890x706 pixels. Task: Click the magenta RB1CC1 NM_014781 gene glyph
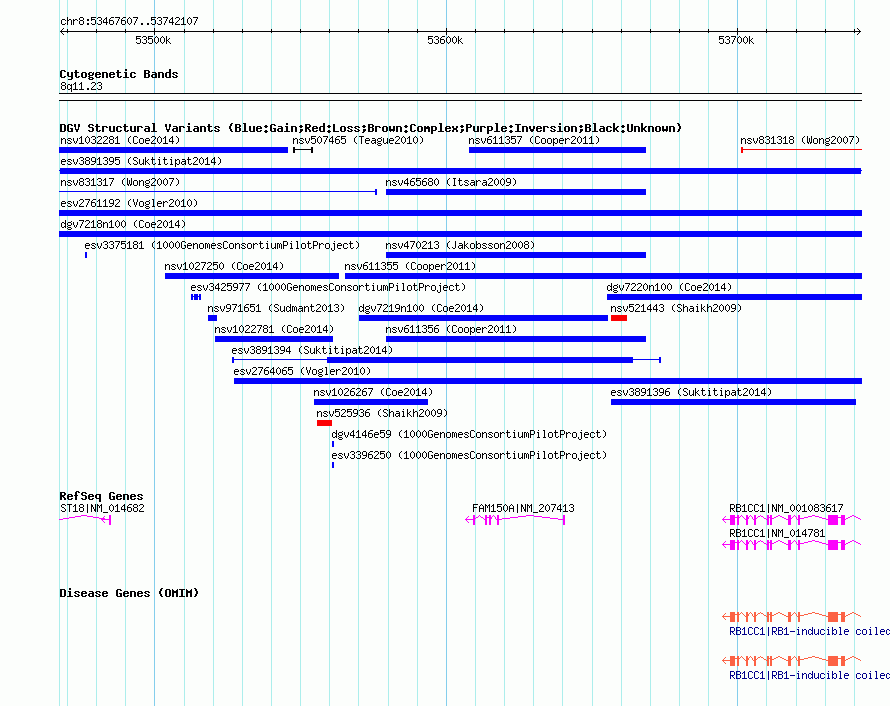[791, 544]
